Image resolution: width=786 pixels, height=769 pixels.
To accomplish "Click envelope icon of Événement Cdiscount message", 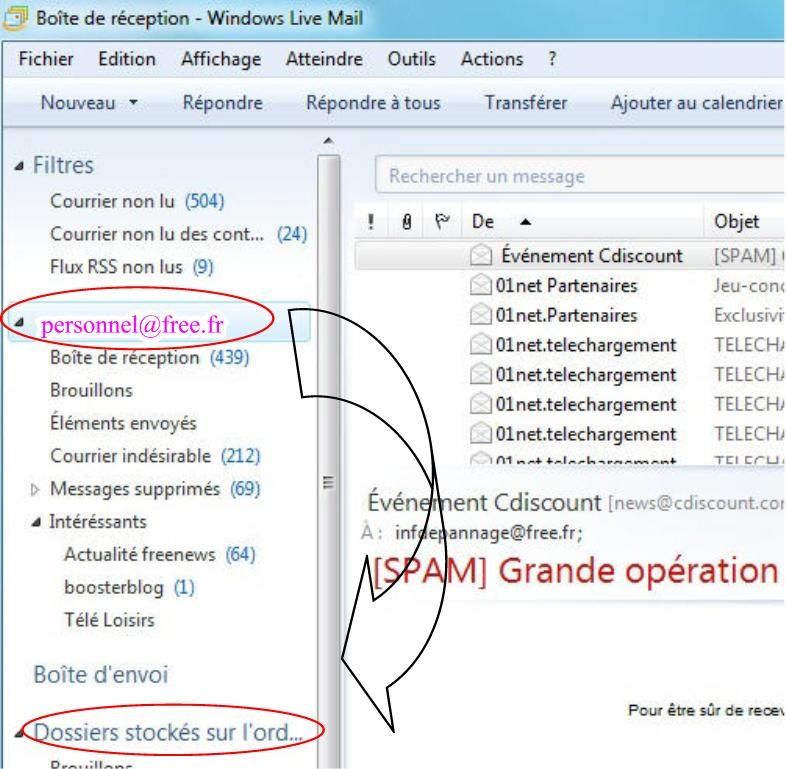I will click(481, 256).
